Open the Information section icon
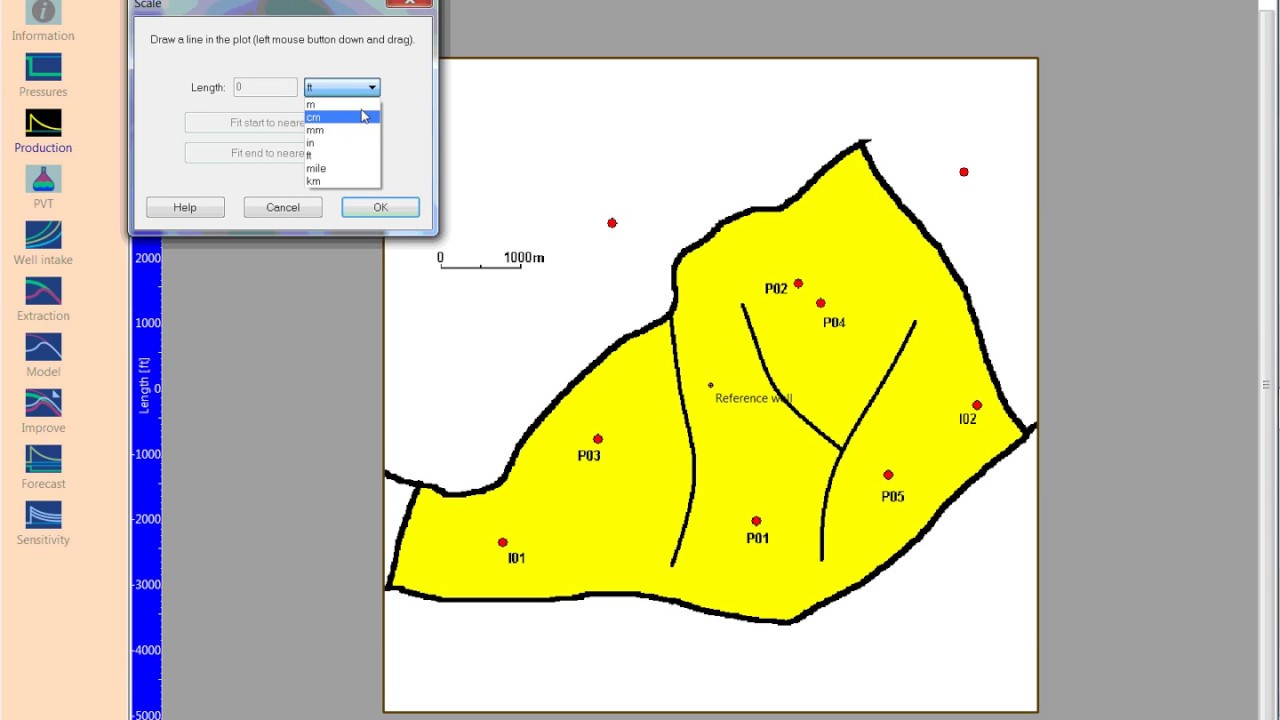 tap(43, 12)
